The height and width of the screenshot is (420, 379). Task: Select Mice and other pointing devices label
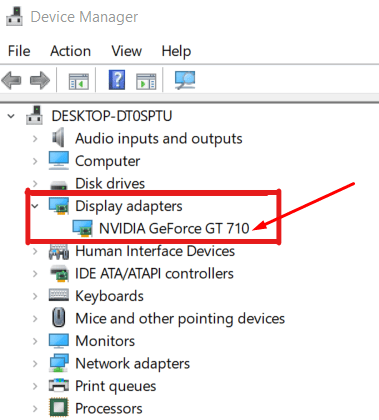tap(180, 319)
